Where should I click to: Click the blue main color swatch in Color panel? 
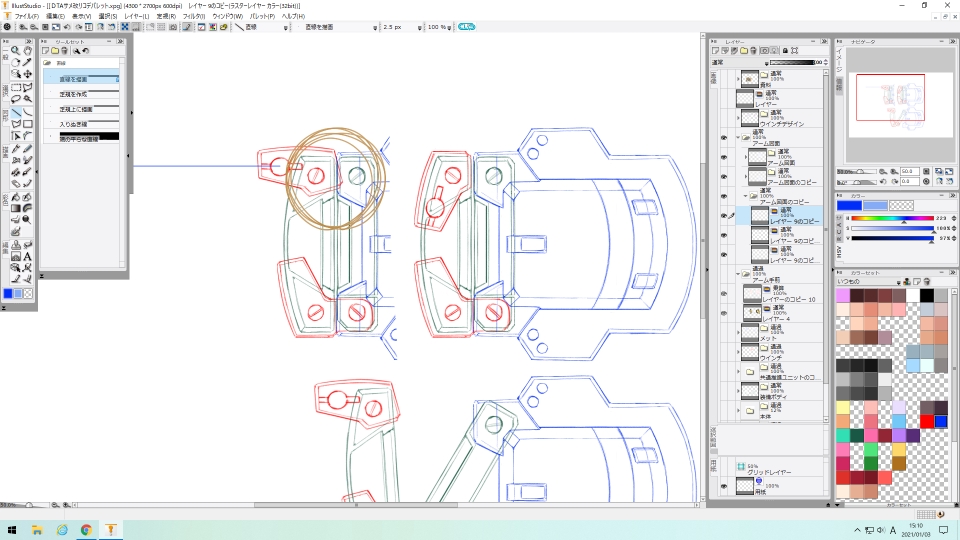click(x=849, y=206)
